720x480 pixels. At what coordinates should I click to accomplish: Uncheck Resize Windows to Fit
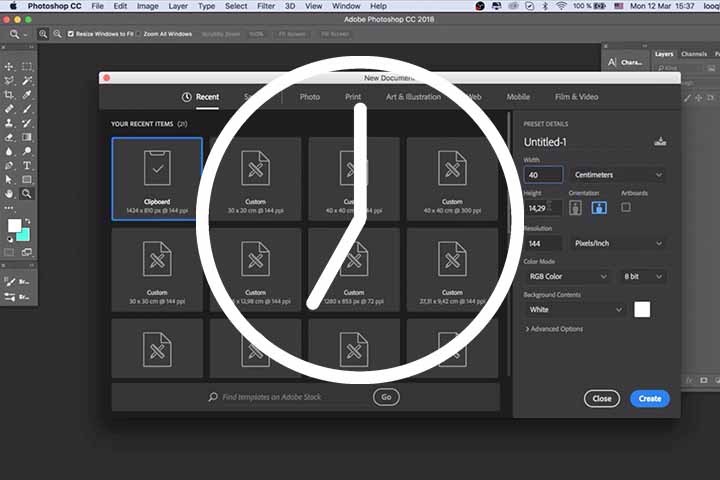point(71,34)
